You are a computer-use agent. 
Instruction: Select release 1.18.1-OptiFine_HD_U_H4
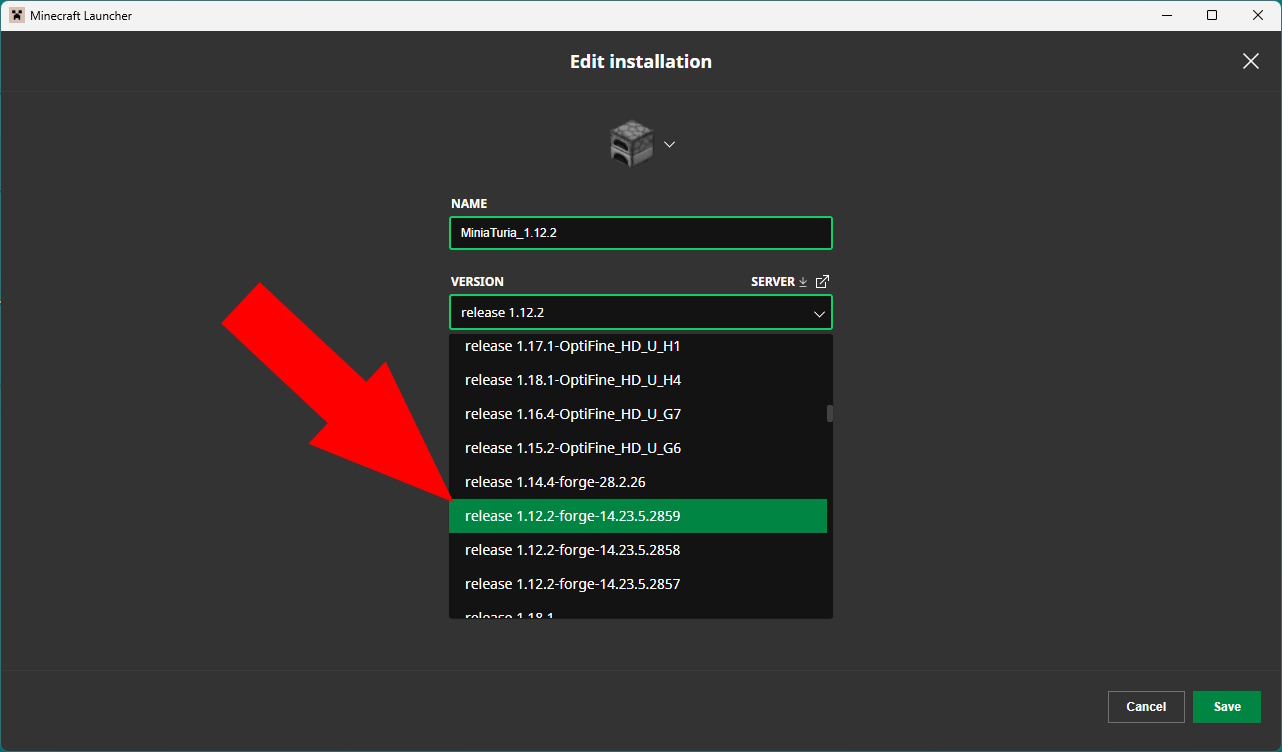638,380
